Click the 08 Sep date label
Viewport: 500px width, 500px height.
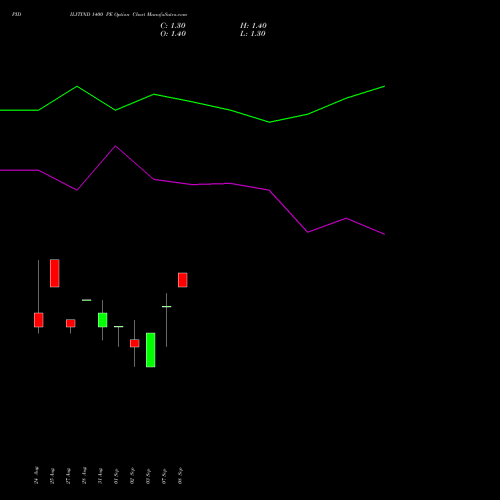[180, 476]
